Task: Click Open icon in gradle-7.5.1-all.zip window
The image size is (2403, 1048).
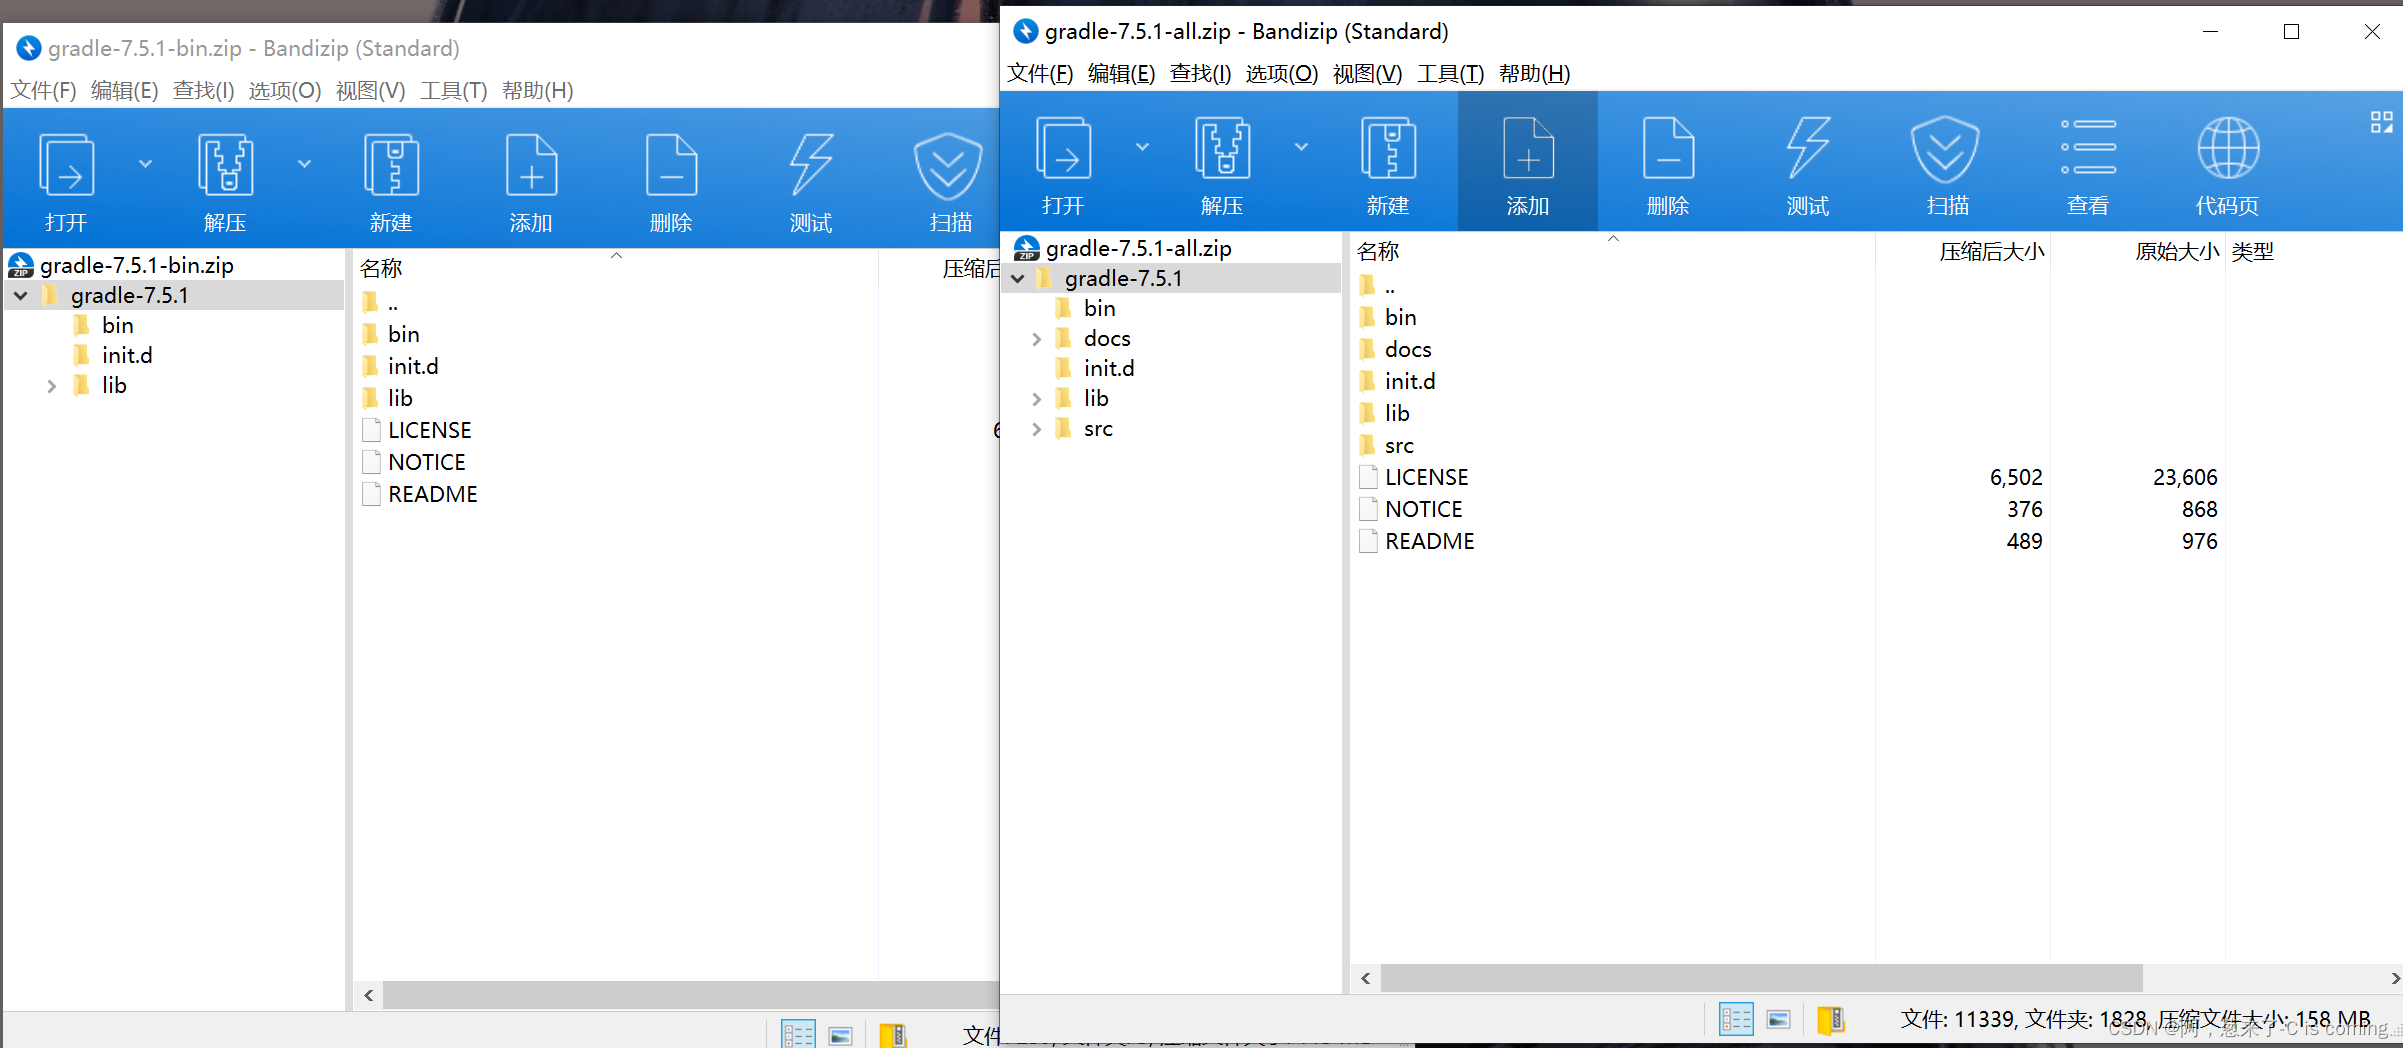Action: pyautogui.click(x=1062, y=148)
